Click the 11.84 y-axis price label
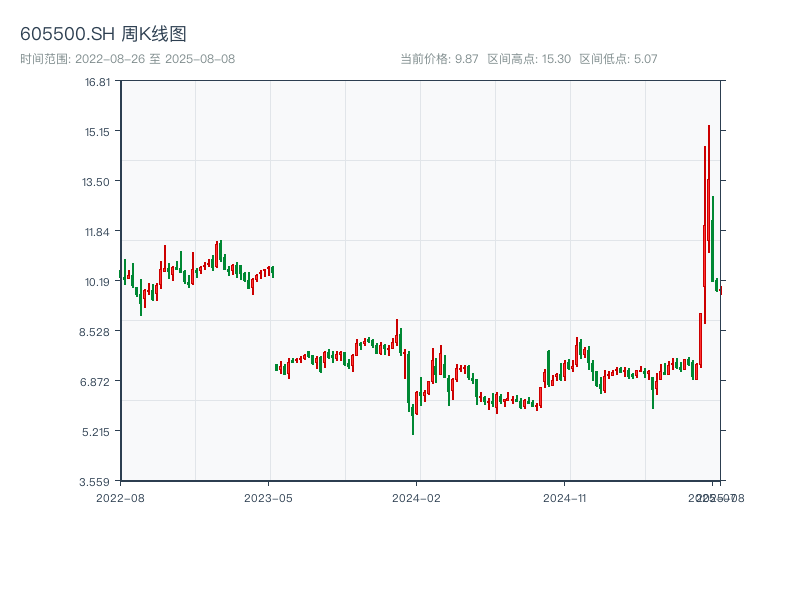This screenshot has height=600, width=800. [x=97, y=232]
